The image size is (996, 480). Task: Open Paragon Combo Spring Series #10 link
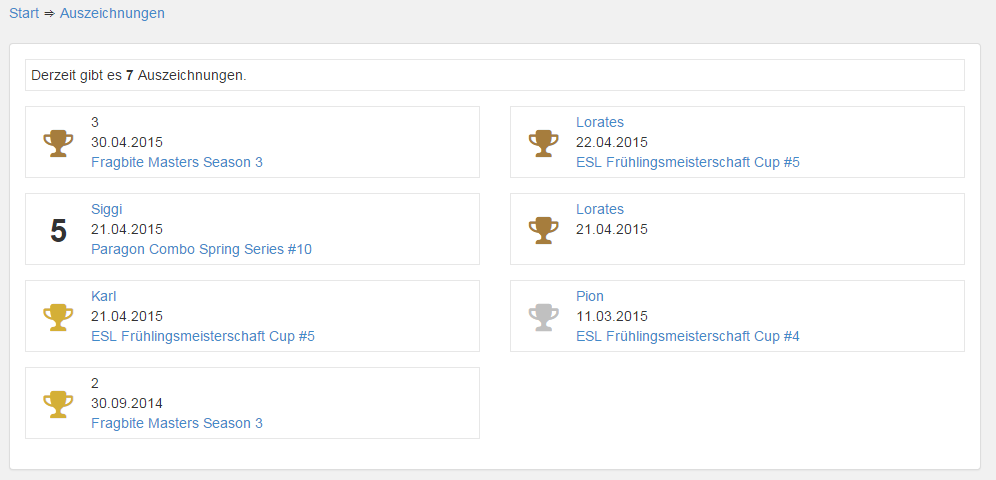coord(201,250)
